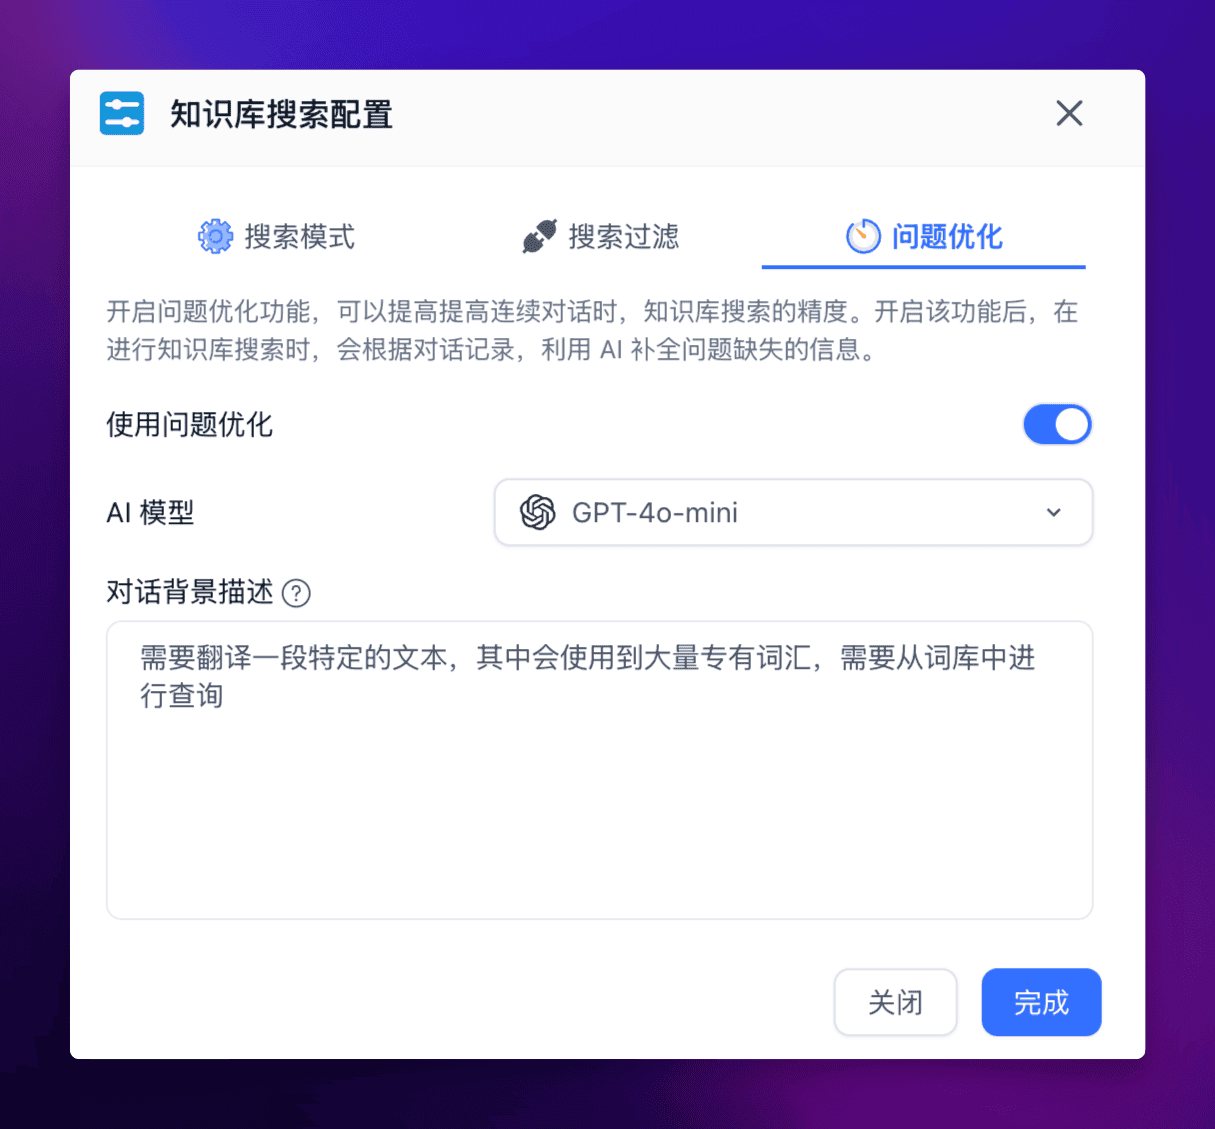Click the AI 模型 label
The width and height of the screenshot is (1215, 1129).
[x=150, y=512]
